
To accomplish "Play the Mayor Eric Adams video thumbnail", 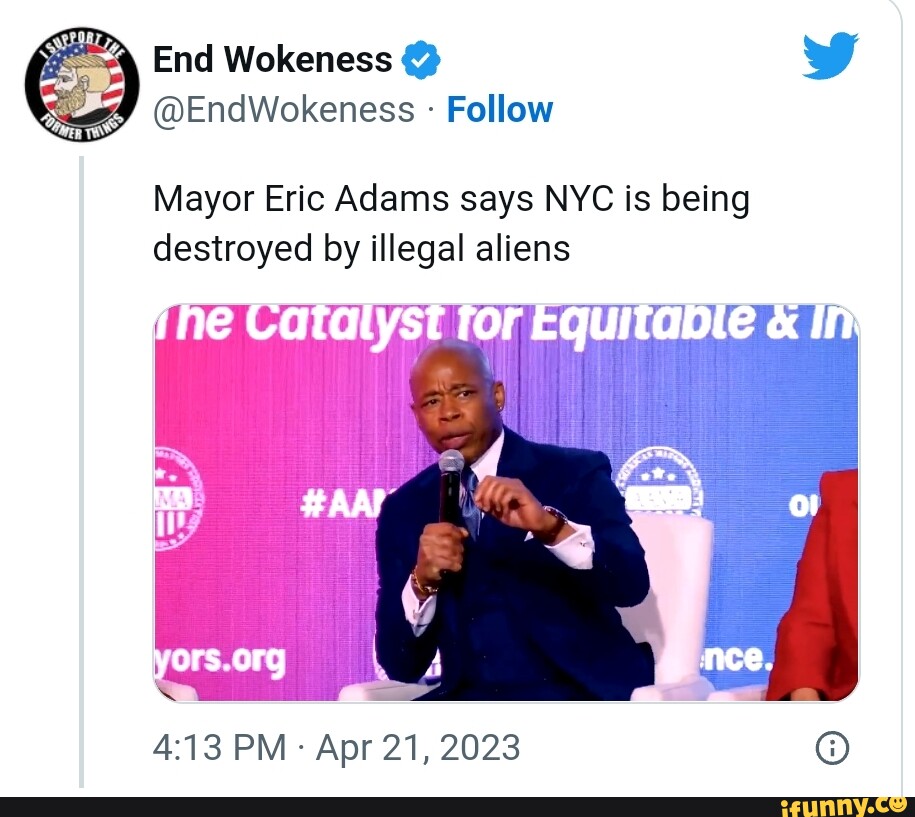I will (506, 502).
